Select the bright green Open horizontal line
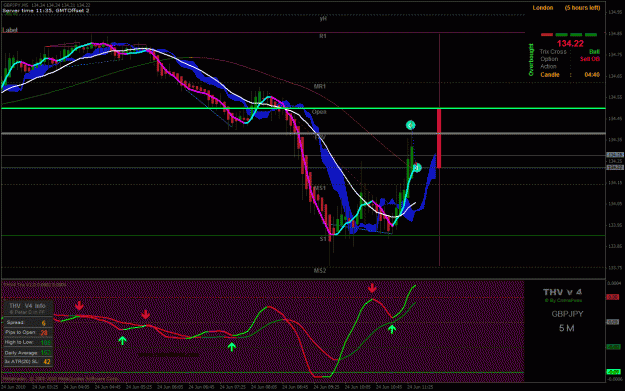This screenshot has height=391, width=625. point(303,108)
